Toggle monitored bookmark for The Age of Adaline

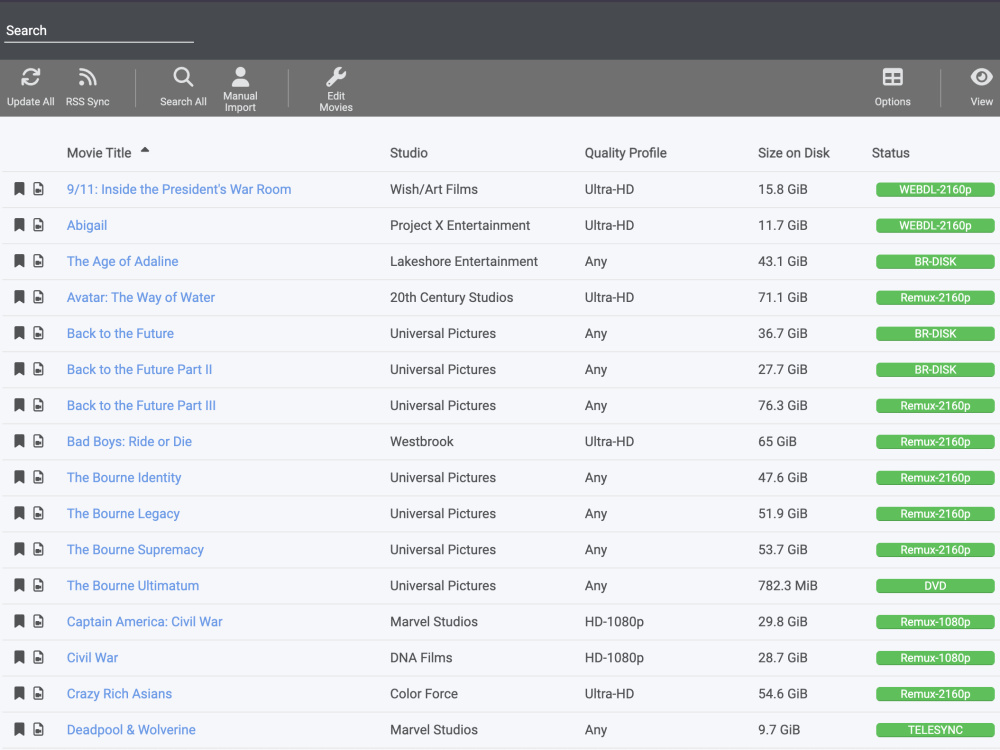click(x=19, y=261)
